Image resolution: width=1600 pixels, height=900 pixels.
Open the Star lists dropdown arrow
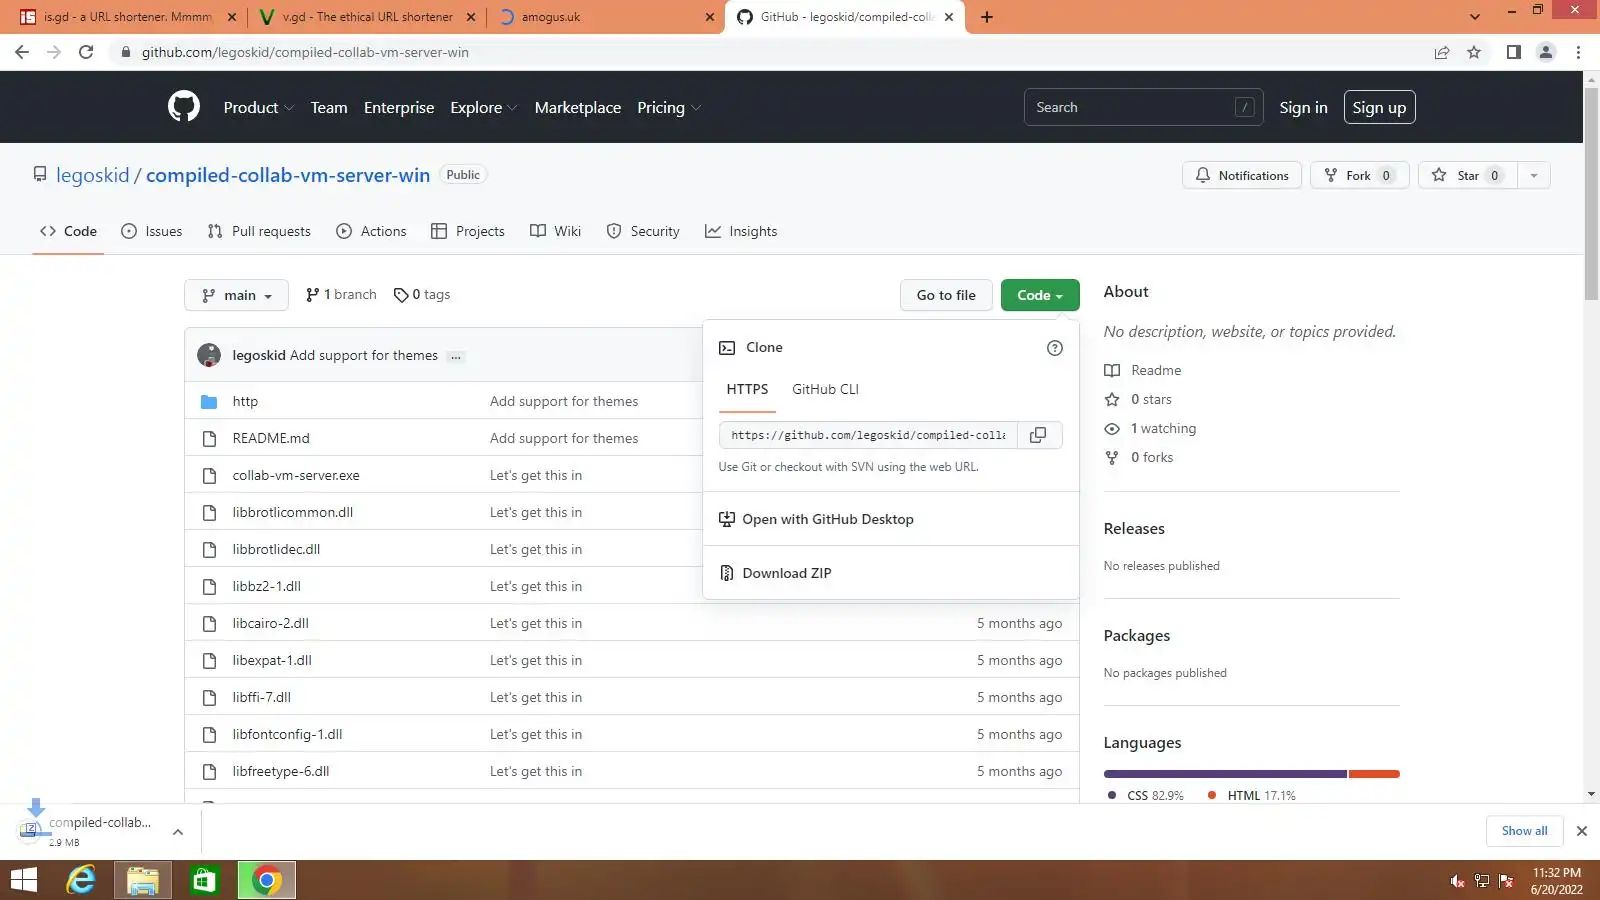click(x=1534, y=175)
